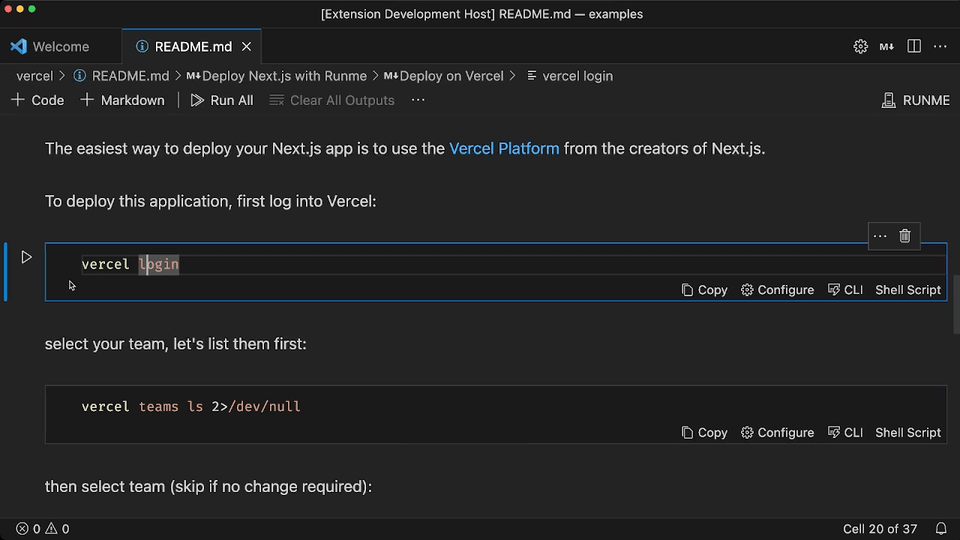This screenshot has height=540, width=960.
Task: Copy the vercel login command
Action: click(x=705, y=290)
